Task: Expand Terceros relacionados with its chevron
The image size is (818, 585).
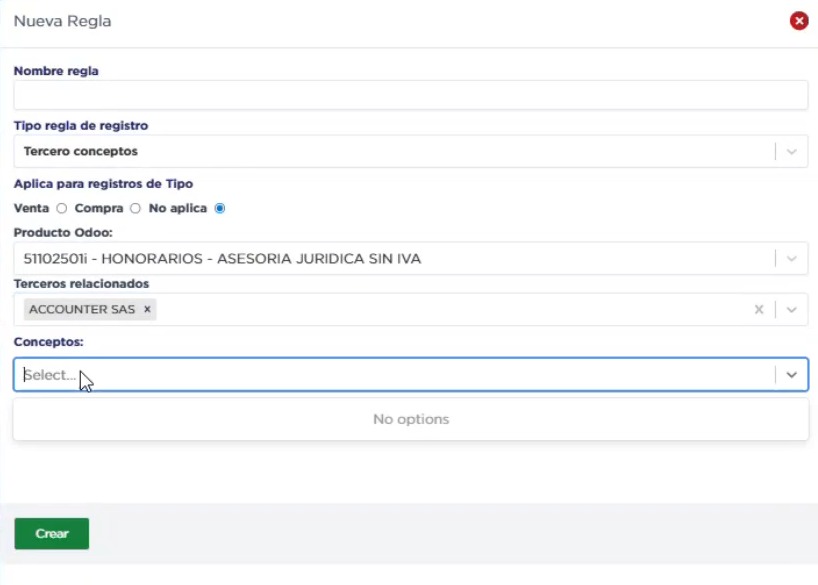Action: tap(792, 310)
